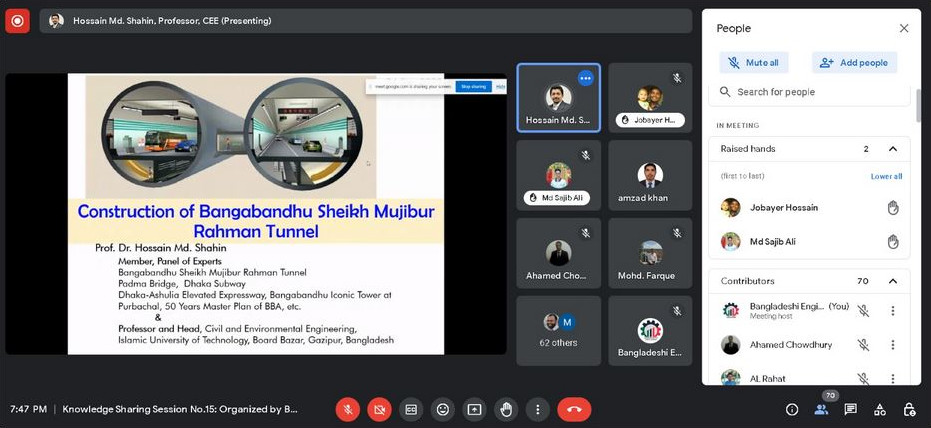Viewport: 931px width, 428px height.
Task: Toggle the People panel icon
Action: (822, 410)
